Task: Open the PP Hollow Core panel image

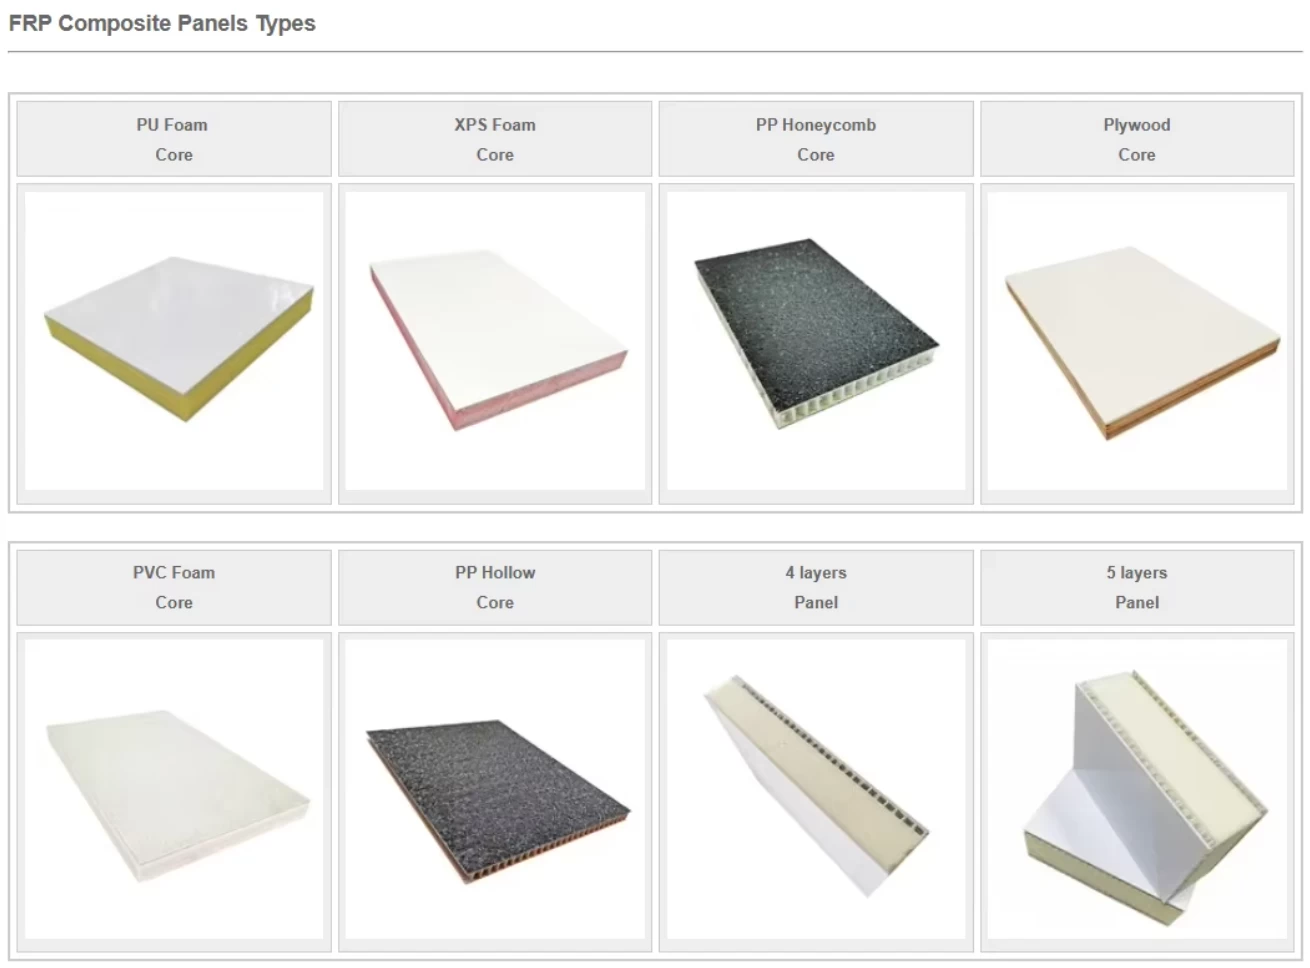Action: pyautogui.click(x=495, y=789)
